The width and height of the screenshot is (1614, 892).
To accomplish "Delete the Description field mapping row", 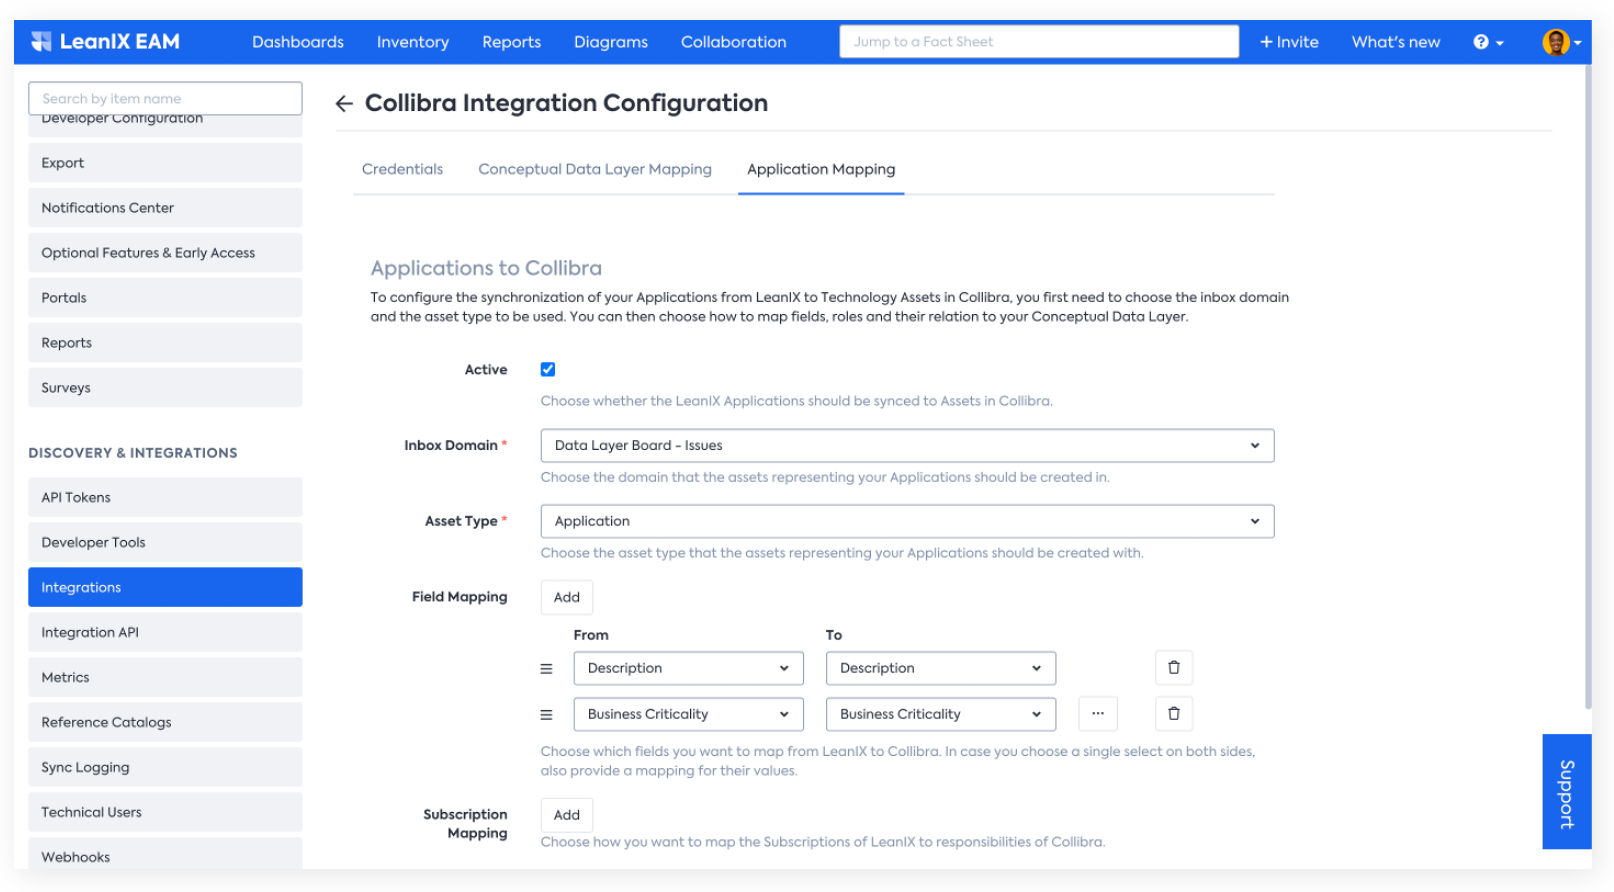I will point(1174,668).
